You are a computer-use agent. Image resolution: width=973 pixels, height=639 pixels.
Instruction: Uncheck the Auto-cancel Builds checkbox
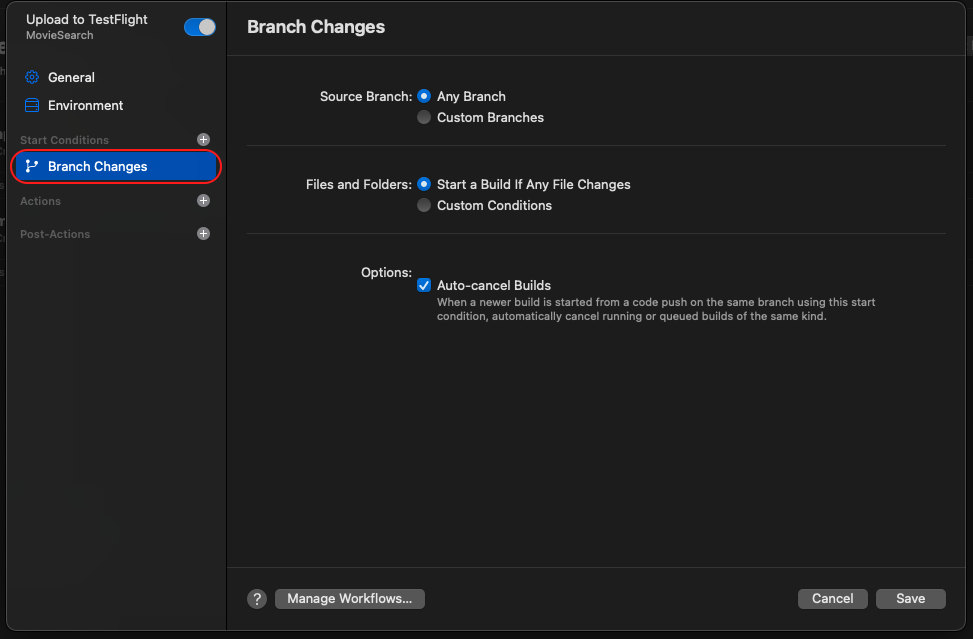point(424,285)
